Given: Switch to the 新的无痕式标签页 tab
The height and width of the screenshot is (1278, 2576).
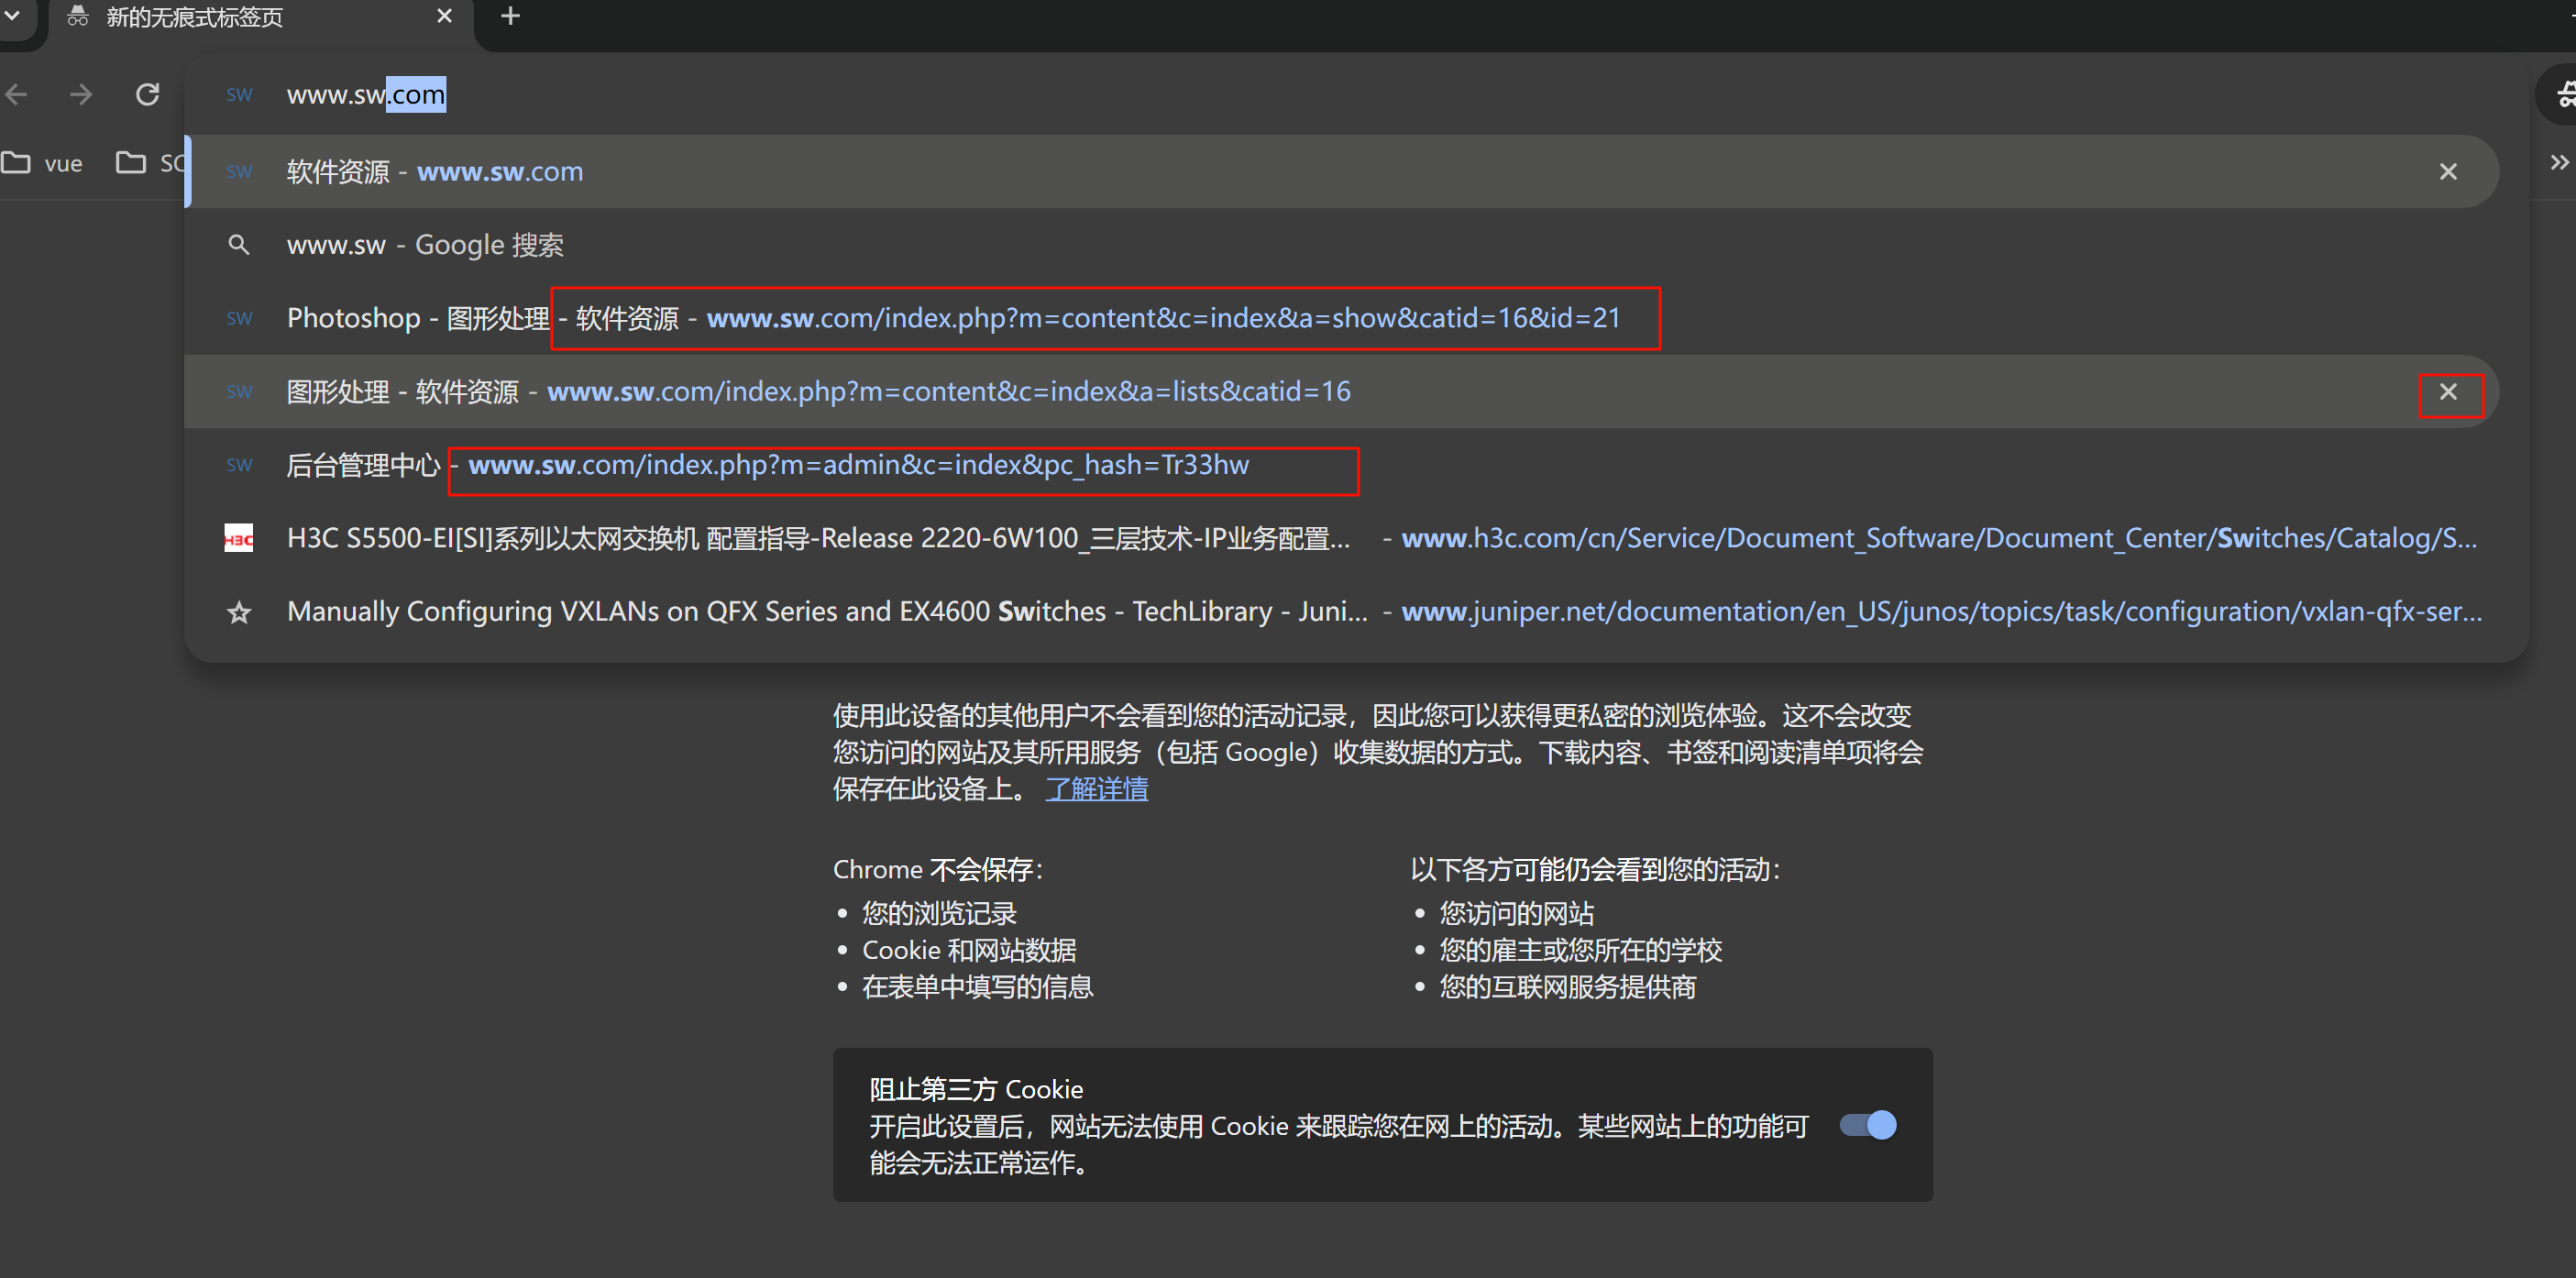Looking at the screenshot, I should 195,17.
